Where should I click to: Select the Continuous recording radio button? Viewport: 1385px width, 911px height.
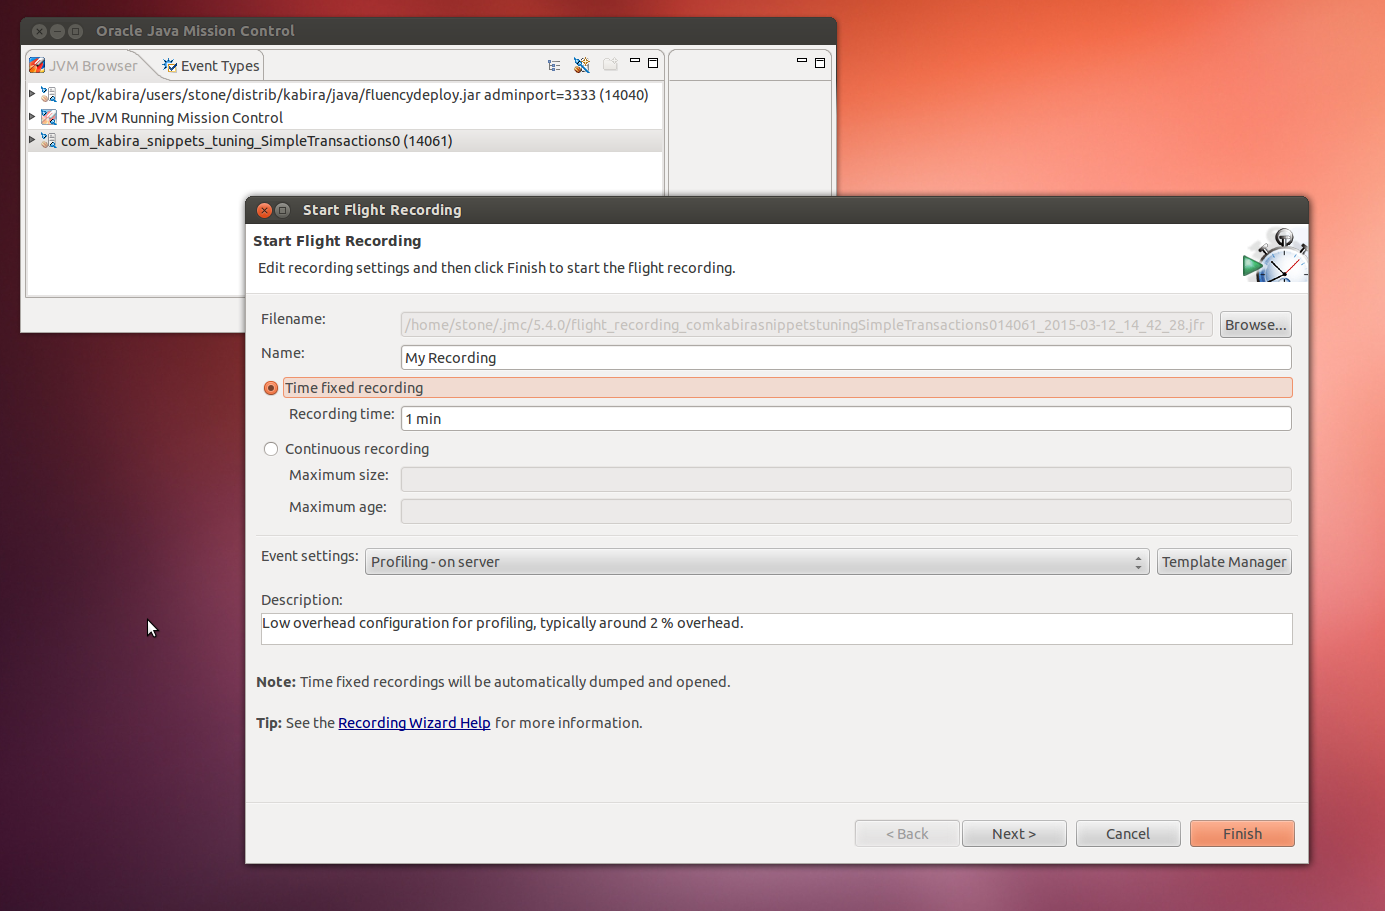click(271, 449)
